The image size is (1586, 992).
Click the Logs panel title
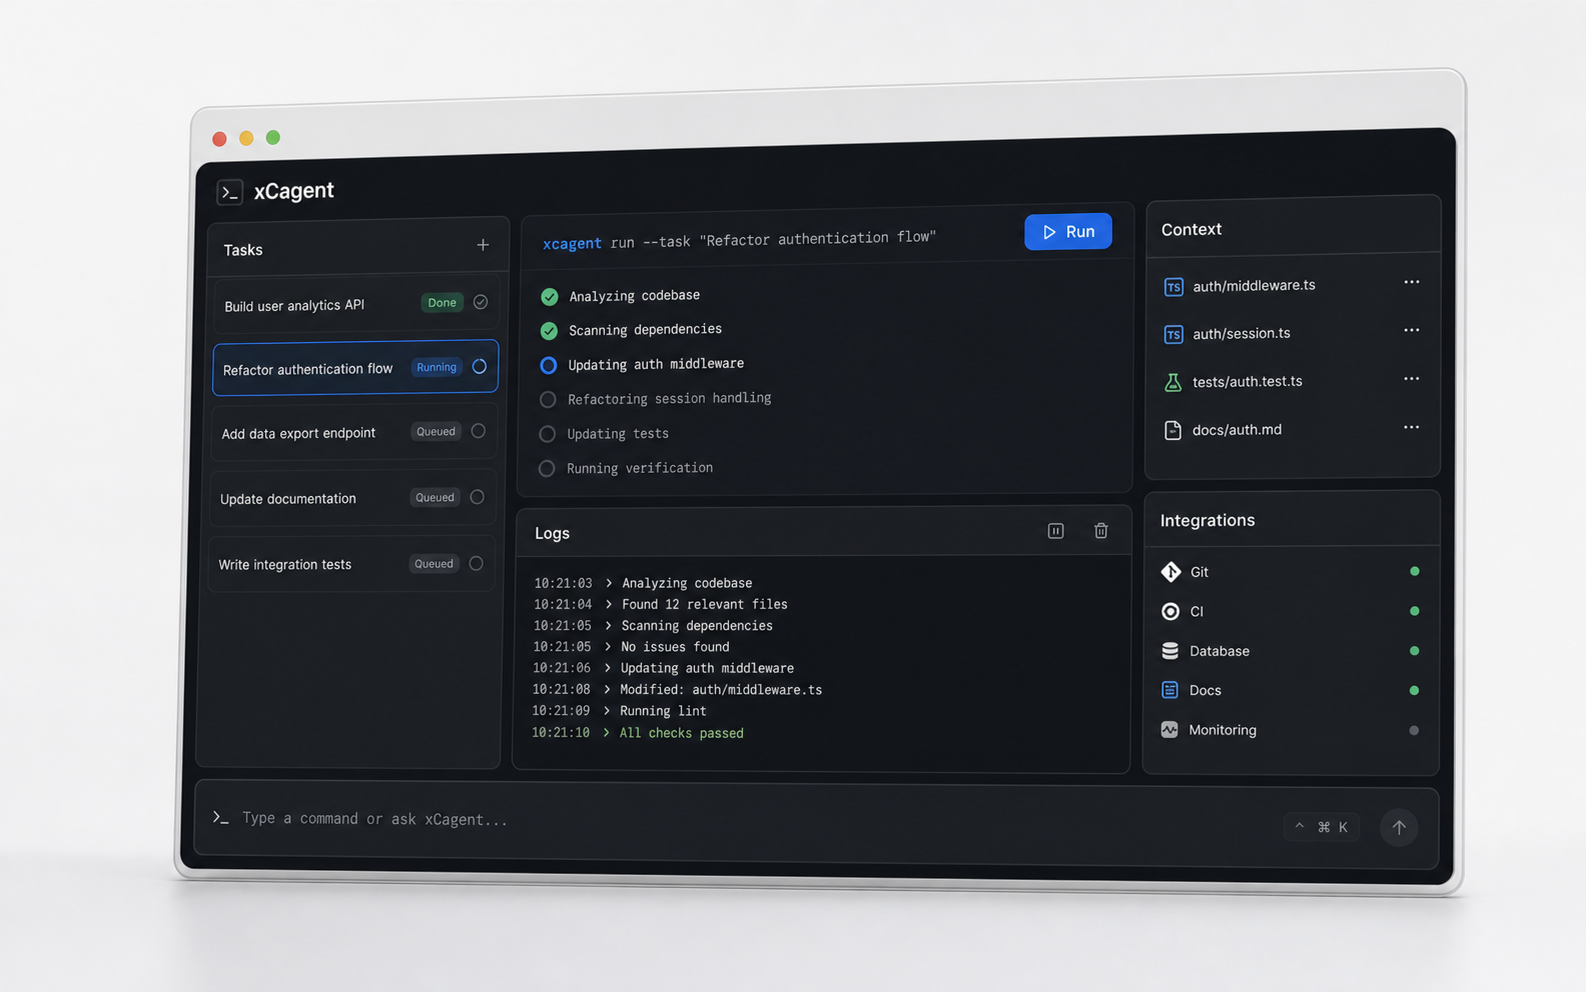click(552, 534)
